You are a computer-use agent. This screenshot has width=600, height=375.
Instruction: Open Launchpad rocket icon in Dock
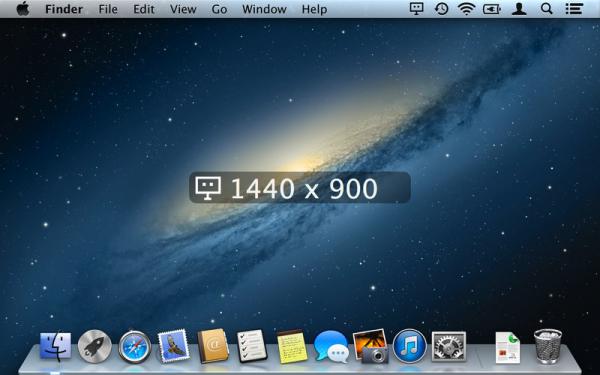95,346
